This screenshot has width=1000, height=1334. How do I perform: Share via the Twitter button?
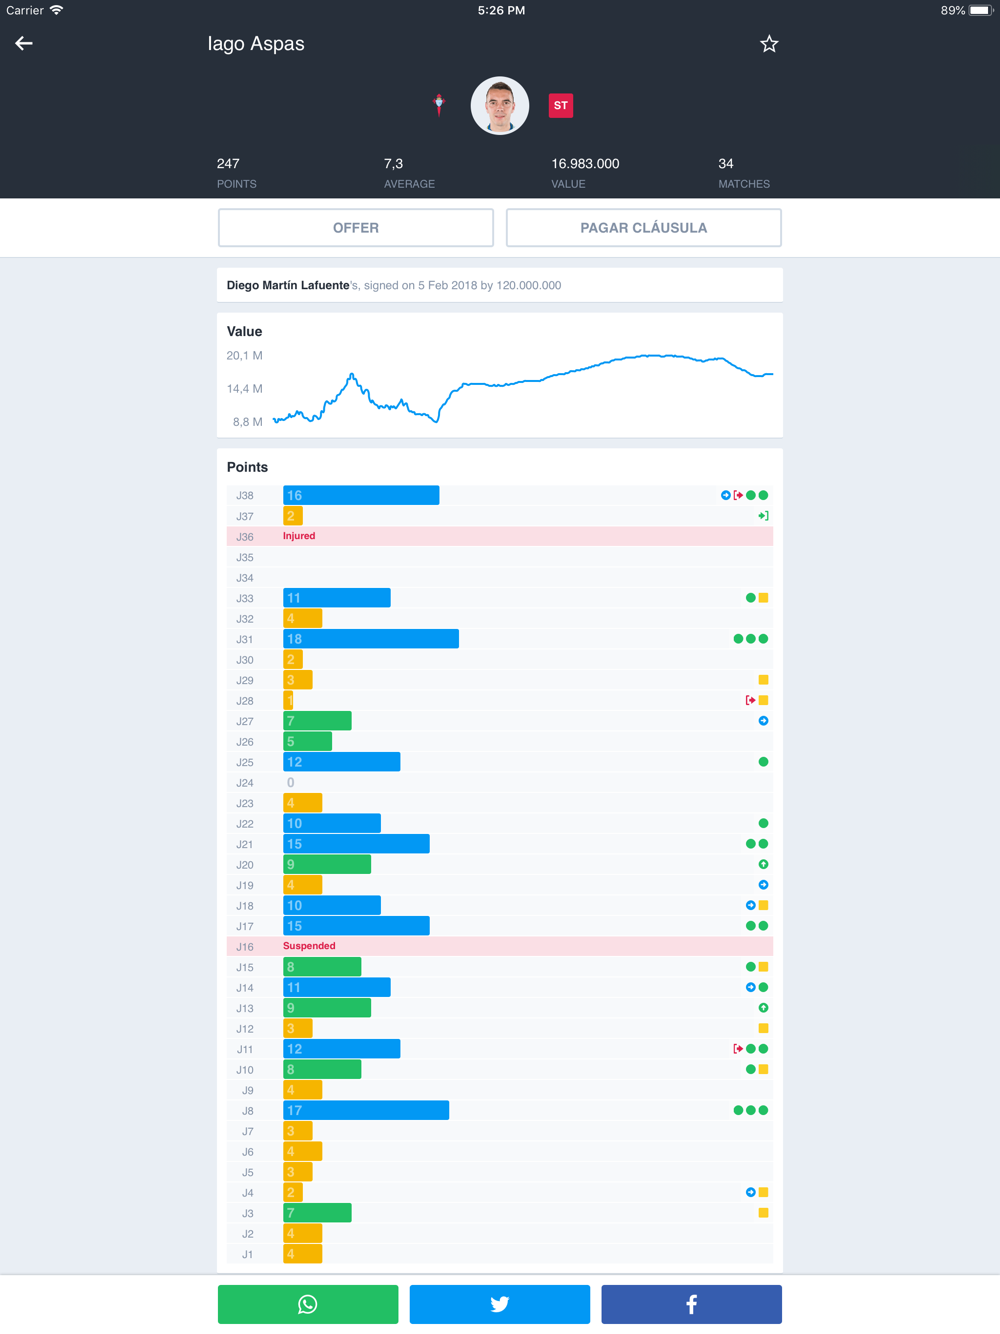click(500, 1304)
